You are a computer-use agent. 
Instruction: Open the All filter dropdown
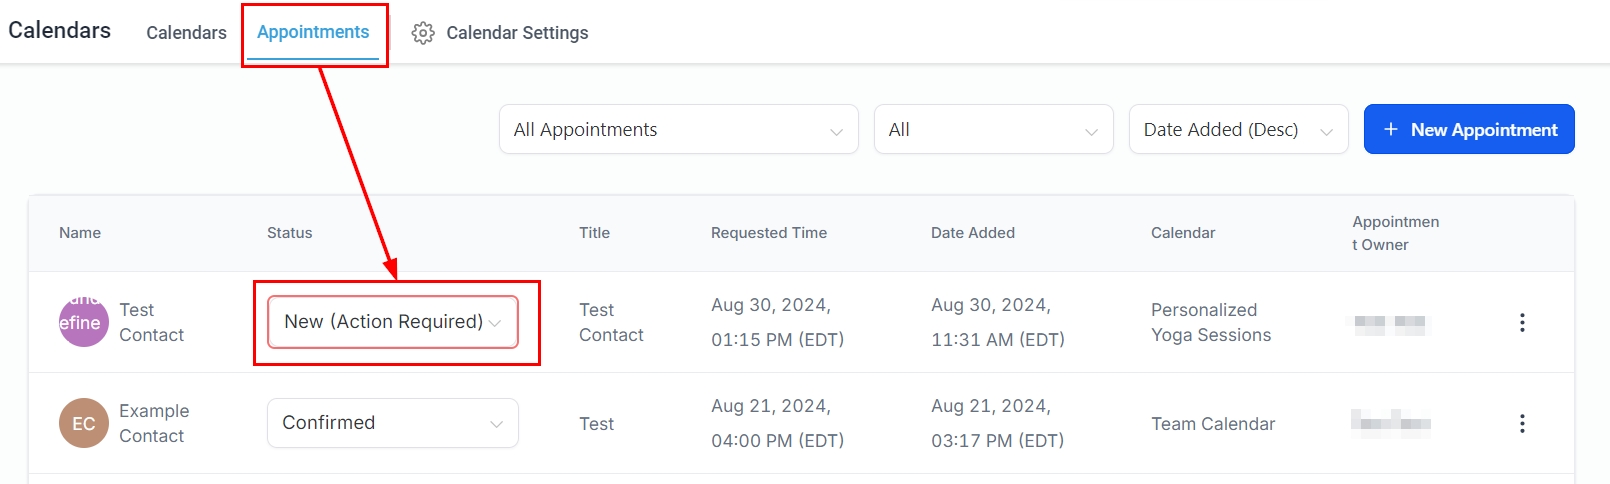993,130
